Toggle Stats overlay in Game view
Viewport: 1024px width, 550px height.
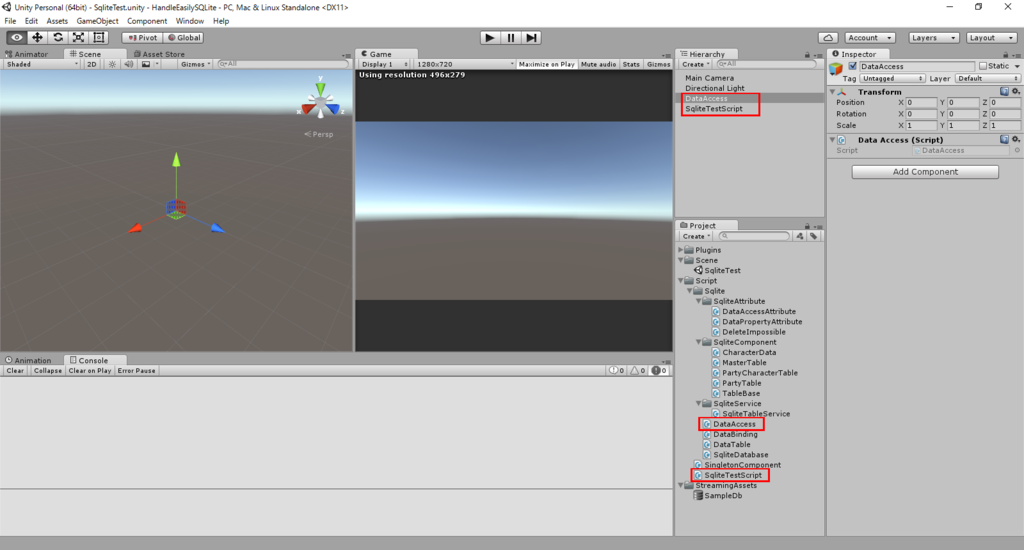(631, 64)
